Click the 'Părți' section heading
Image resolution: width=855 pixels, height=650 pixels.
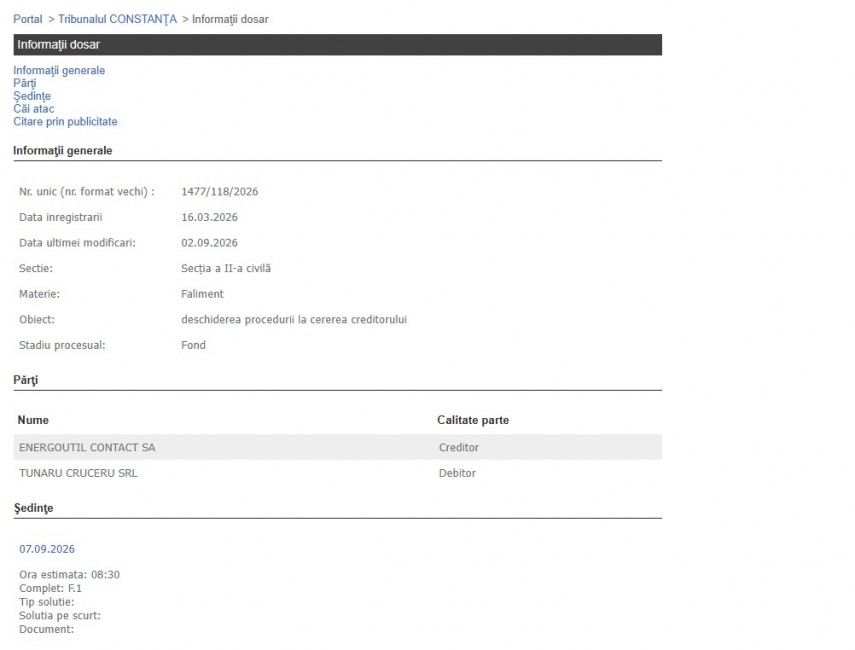tap(26, 380)
